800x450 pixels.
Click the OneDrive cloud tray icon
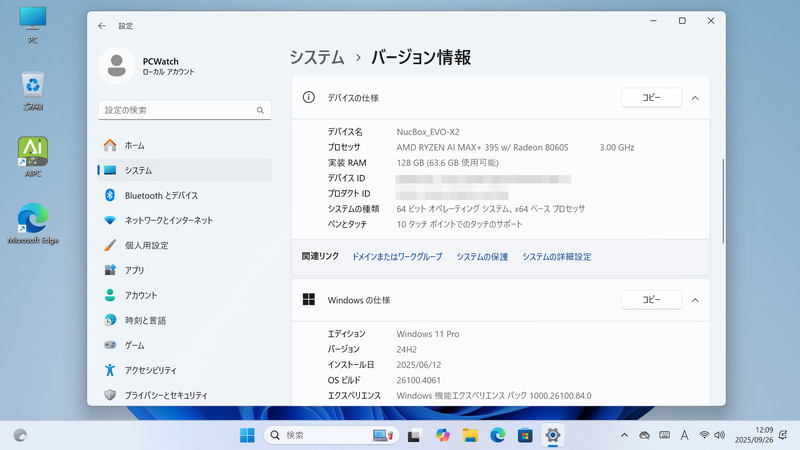click(x=644, y=435)
